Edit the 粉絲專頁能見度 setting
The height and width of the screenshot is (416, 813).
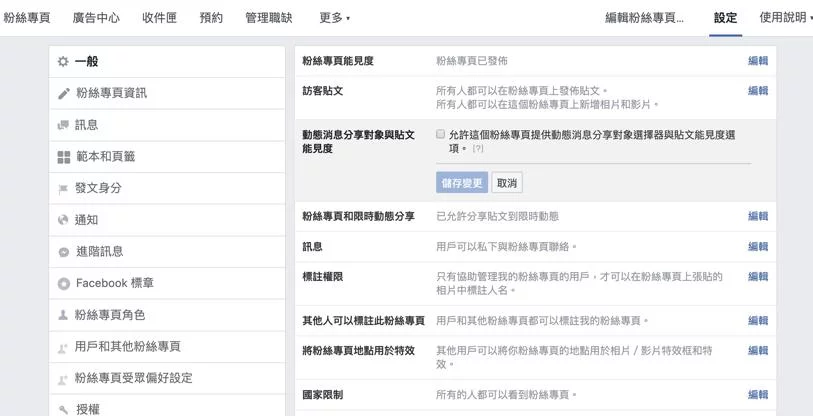758,61
